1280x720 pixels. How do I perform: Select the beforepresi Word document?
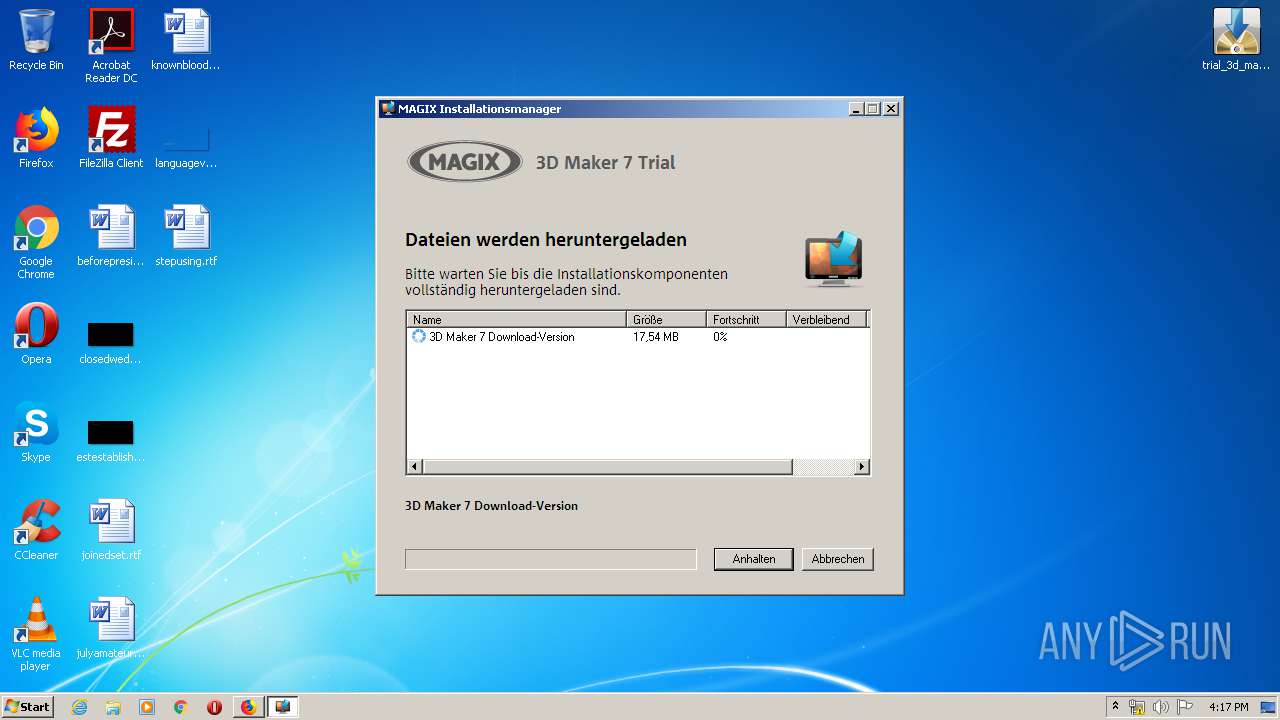111,236
